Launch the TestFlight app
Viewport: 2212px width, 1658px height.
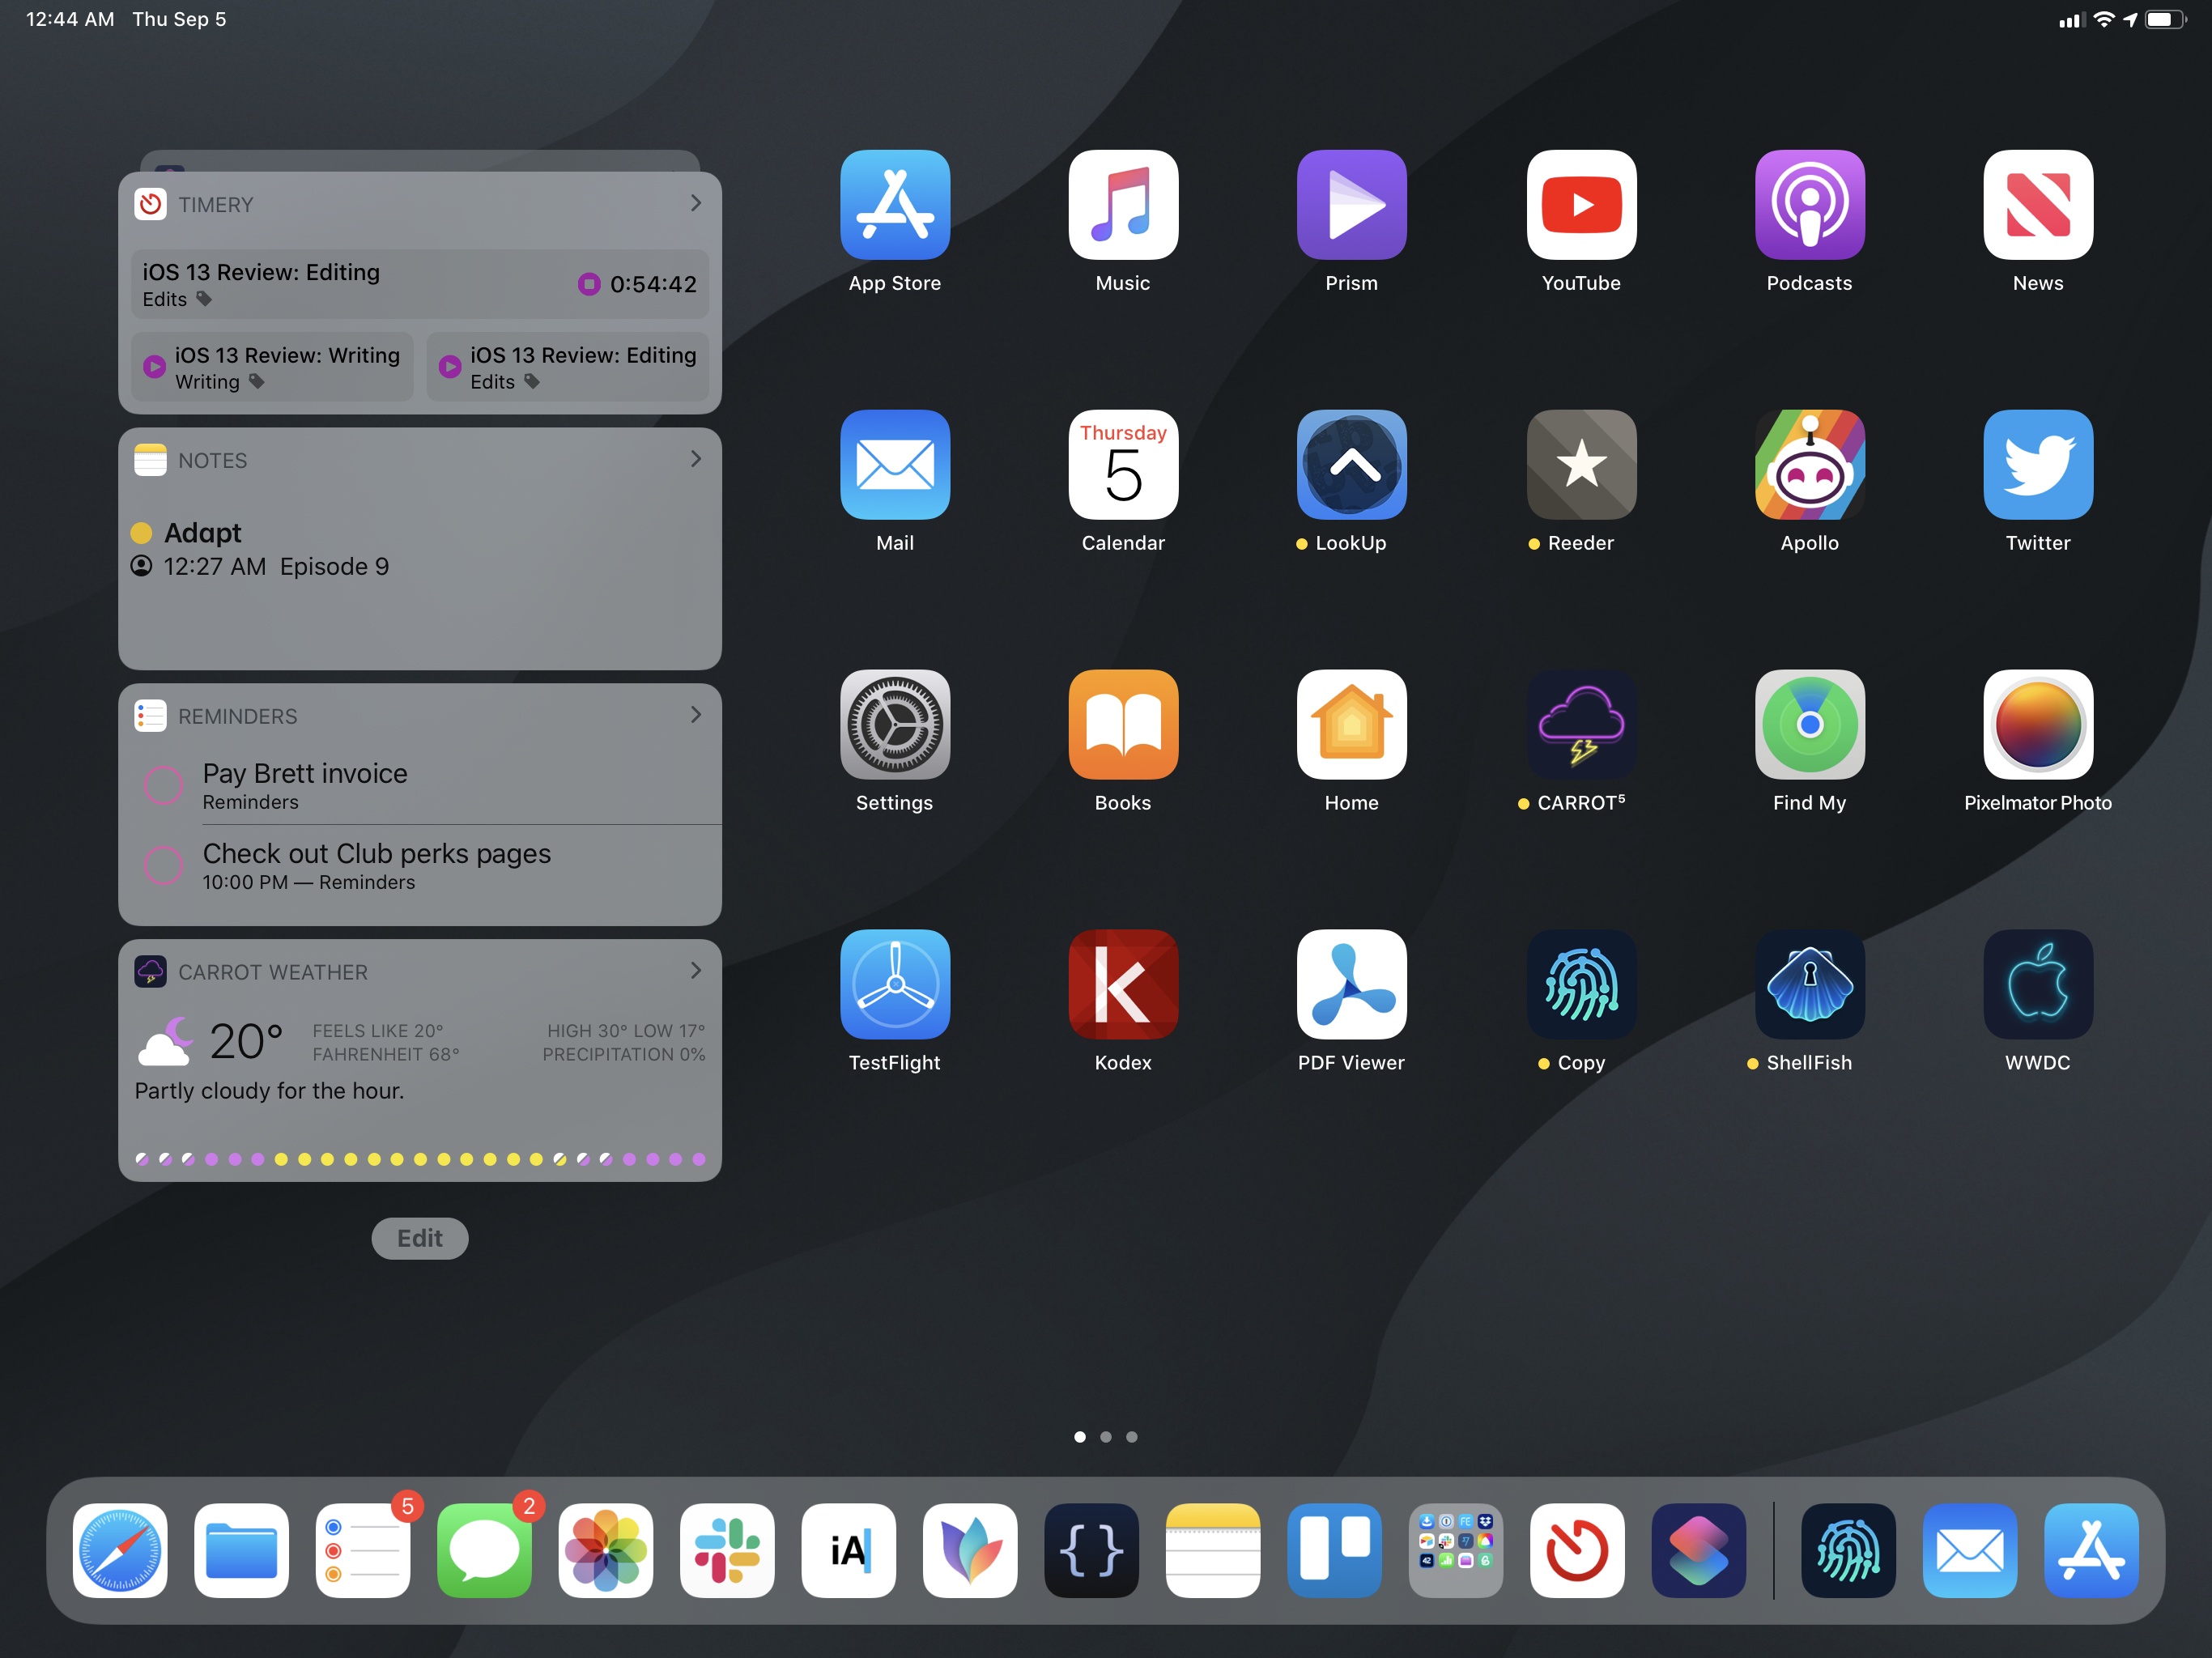point(895,985)
